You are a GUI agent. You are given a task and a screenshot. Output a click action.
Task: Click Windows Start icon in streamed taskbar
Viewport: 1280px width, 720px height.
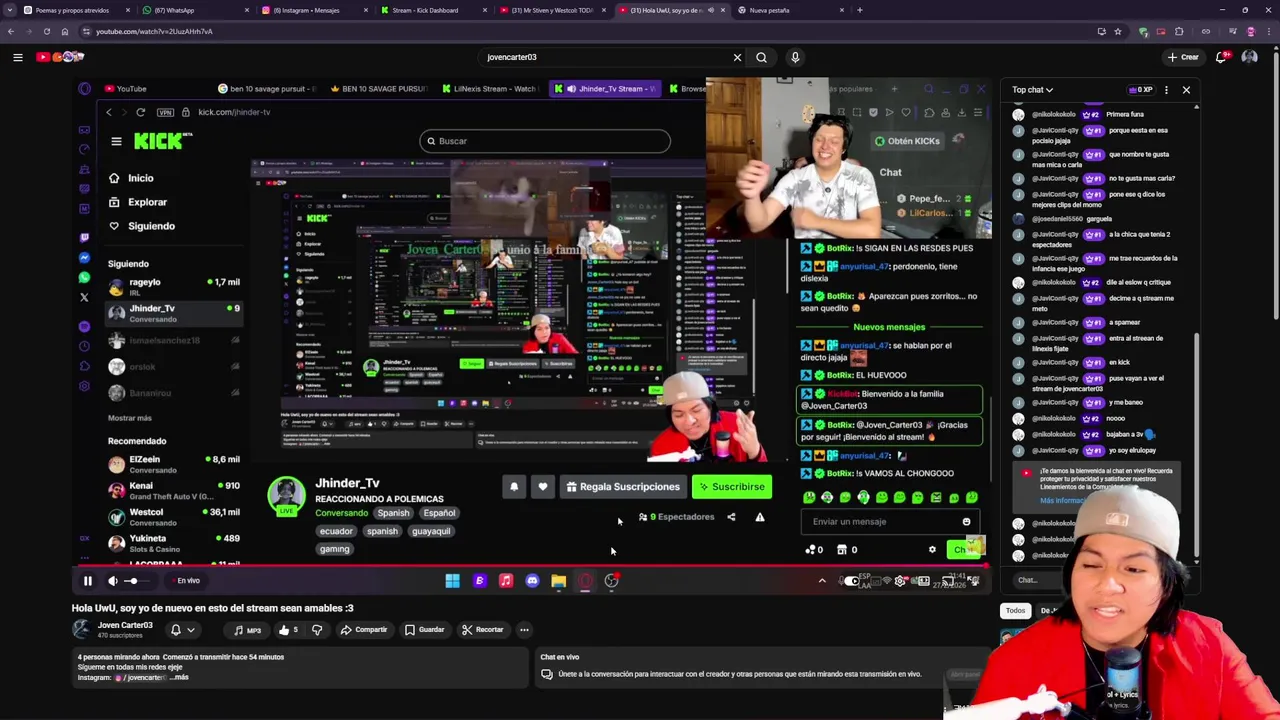[x=452, y=581]
